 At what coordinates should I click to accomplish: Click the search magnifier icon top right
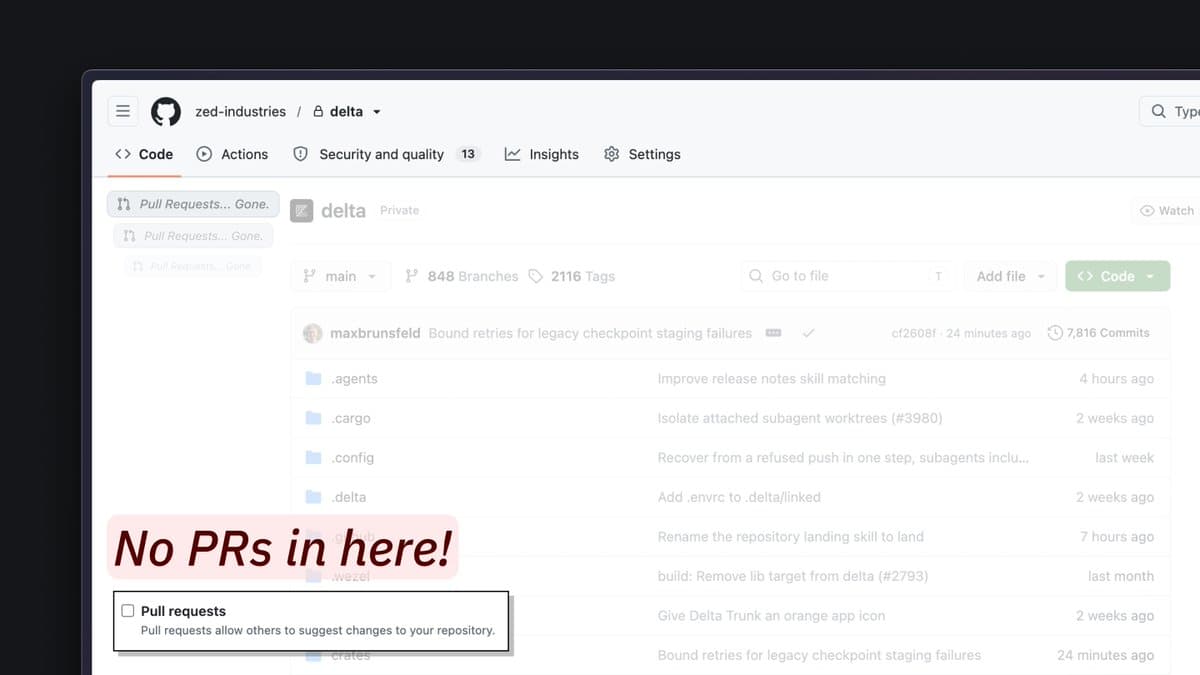(x=1158, y=111)
